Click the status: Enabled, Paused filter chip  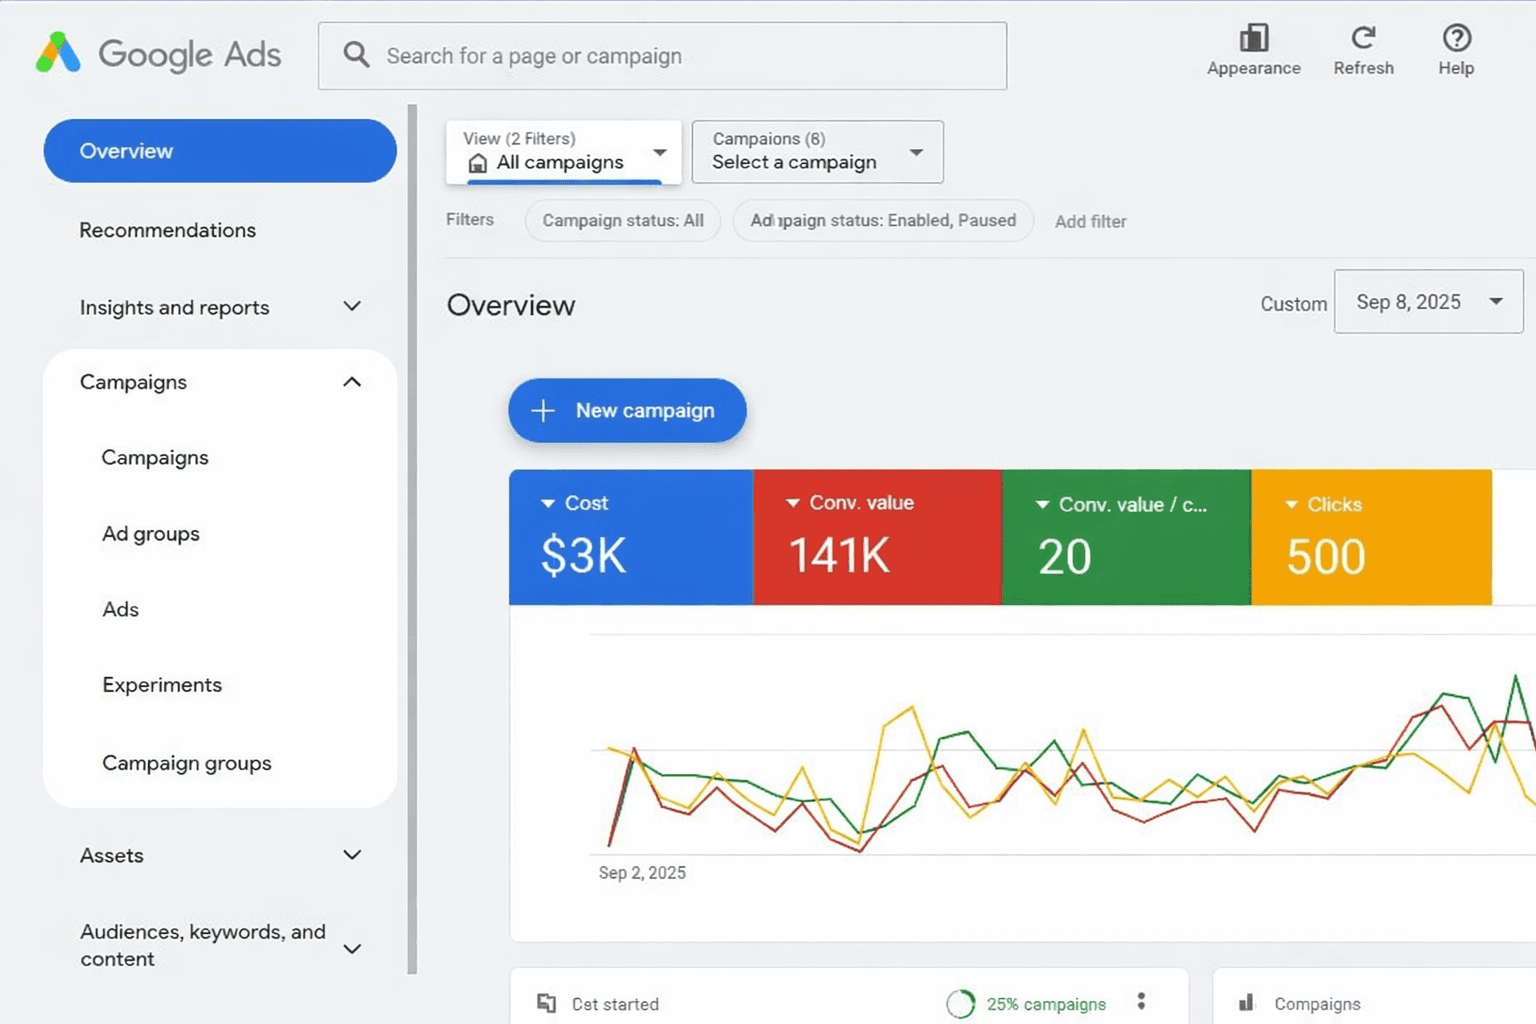point(883,220)
